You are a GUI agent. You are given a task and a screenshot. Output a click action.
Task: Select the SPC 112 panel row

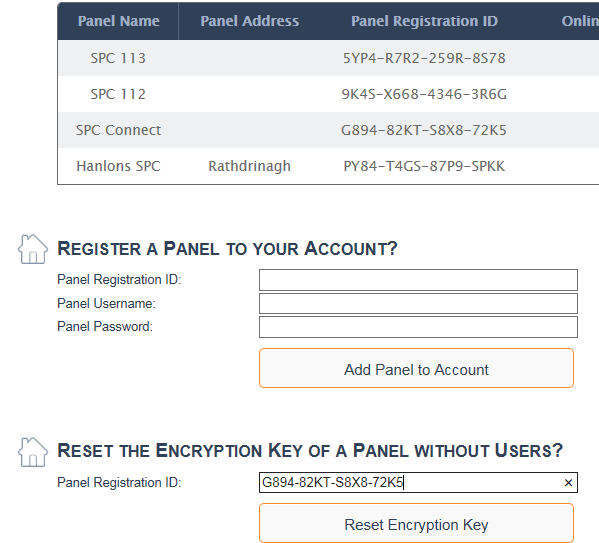(328, 94)
